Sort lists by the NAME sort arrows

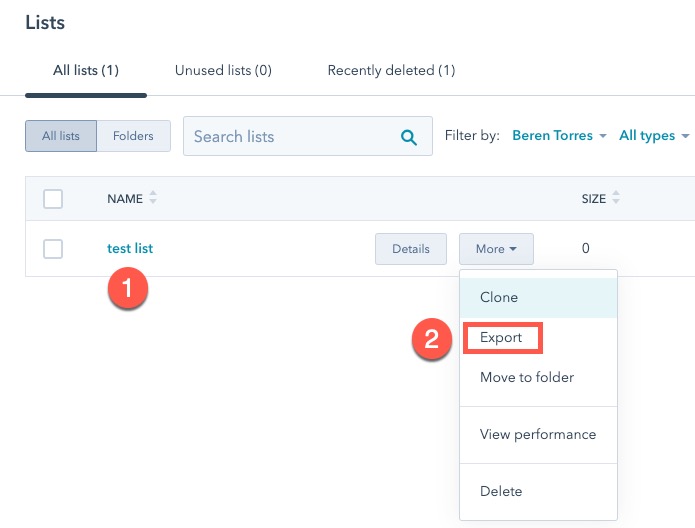[153, 199]
